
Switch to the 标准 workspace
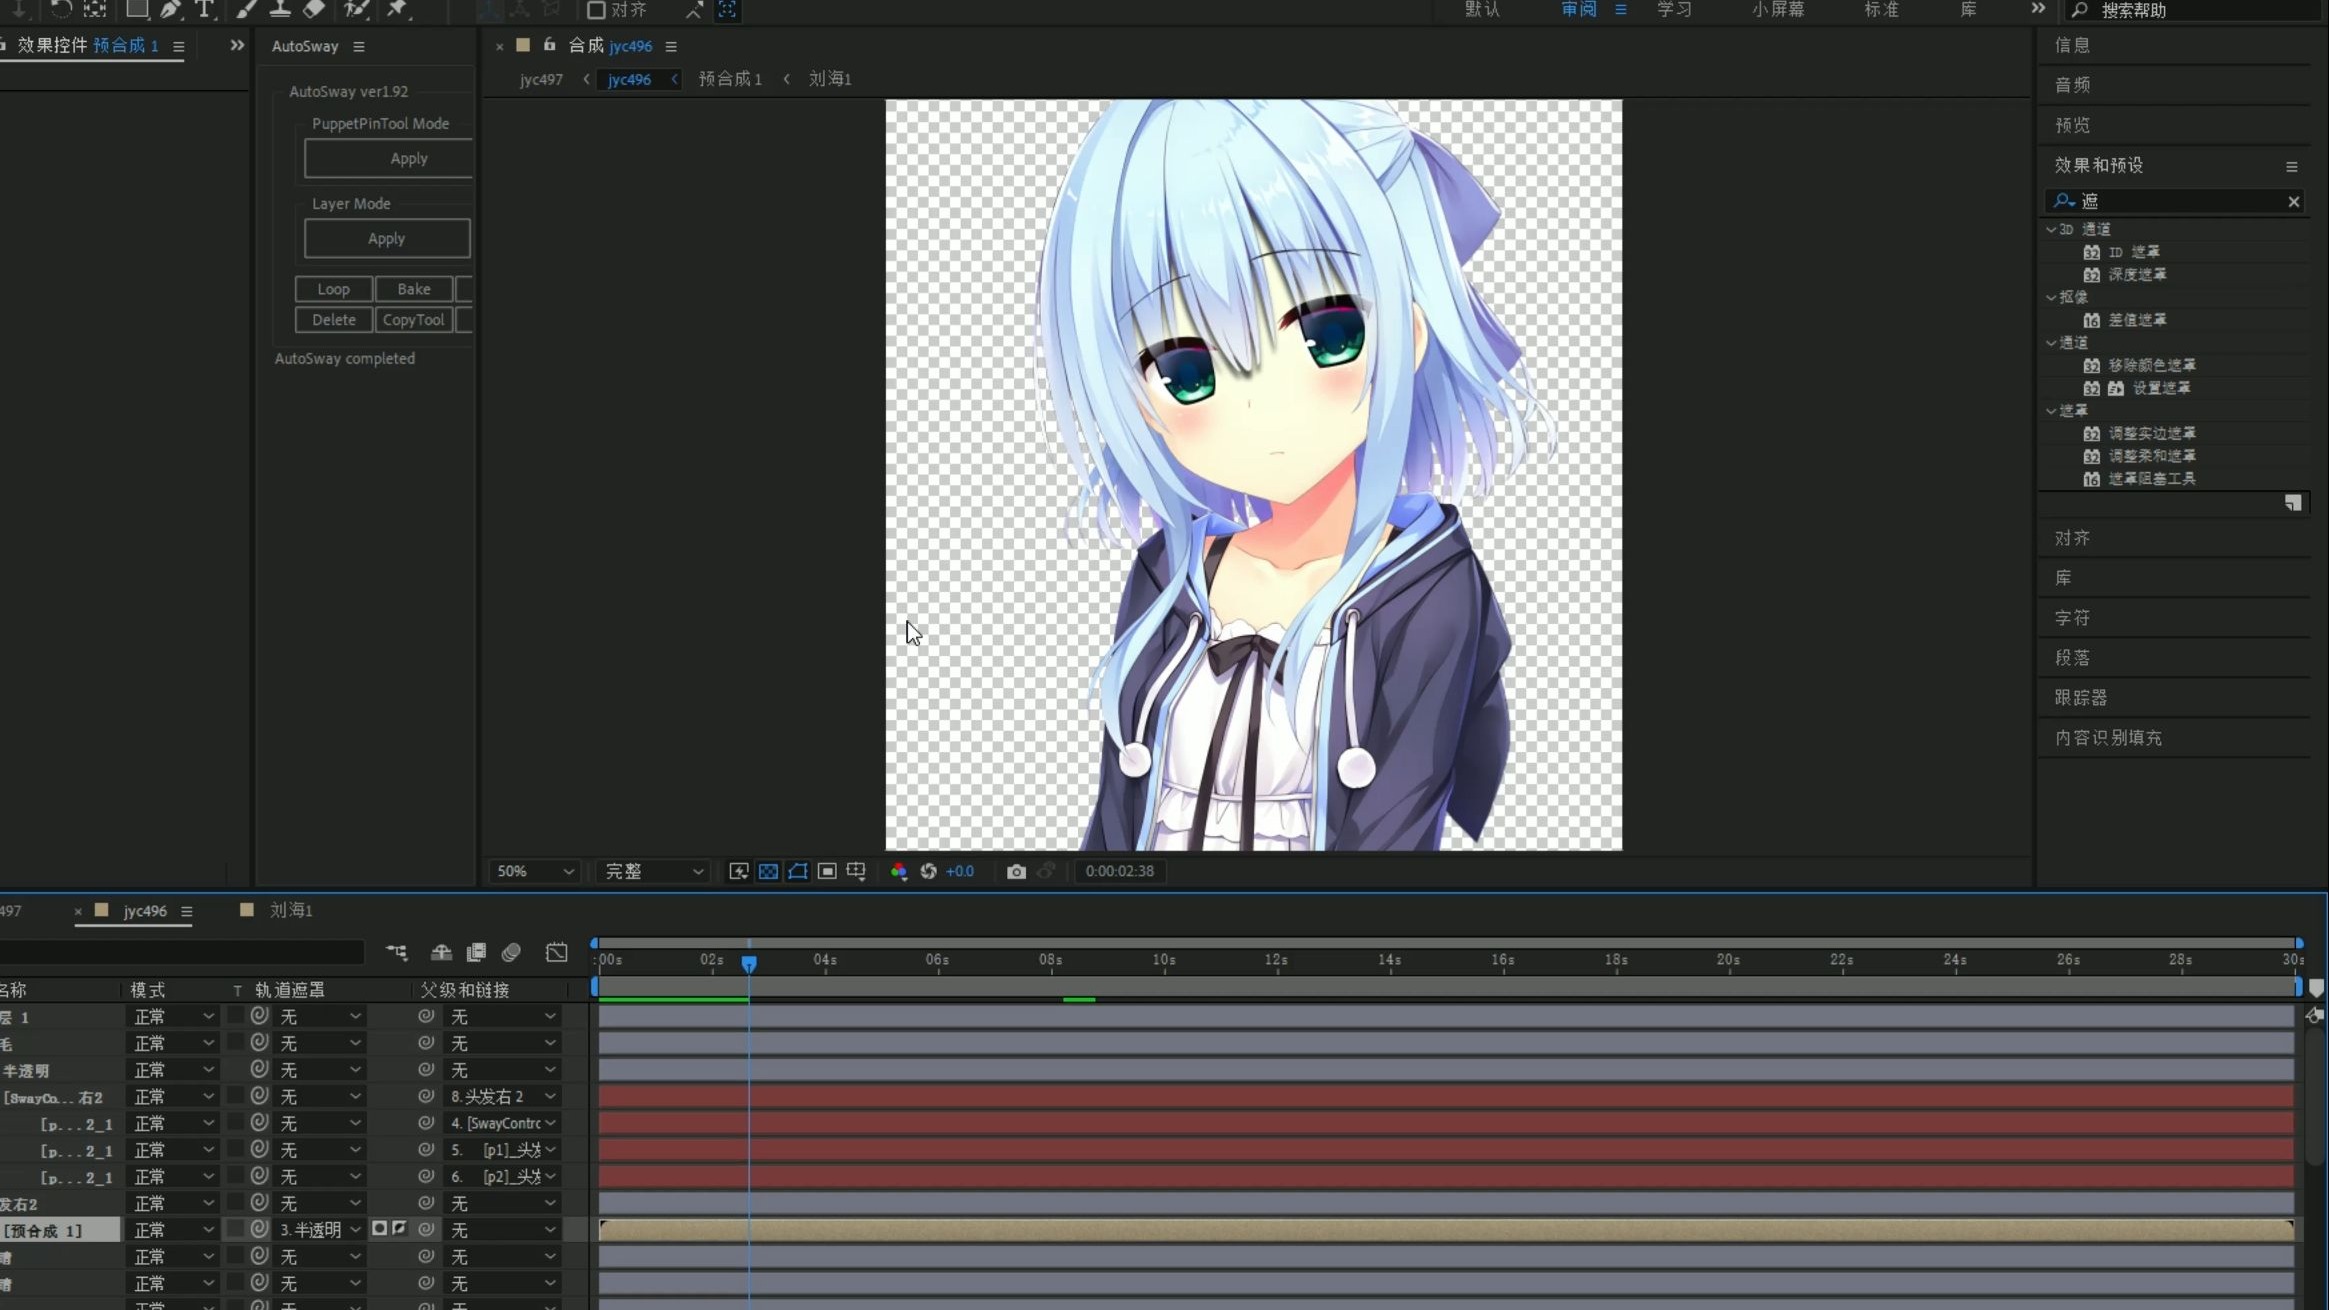click(1881, 9)
